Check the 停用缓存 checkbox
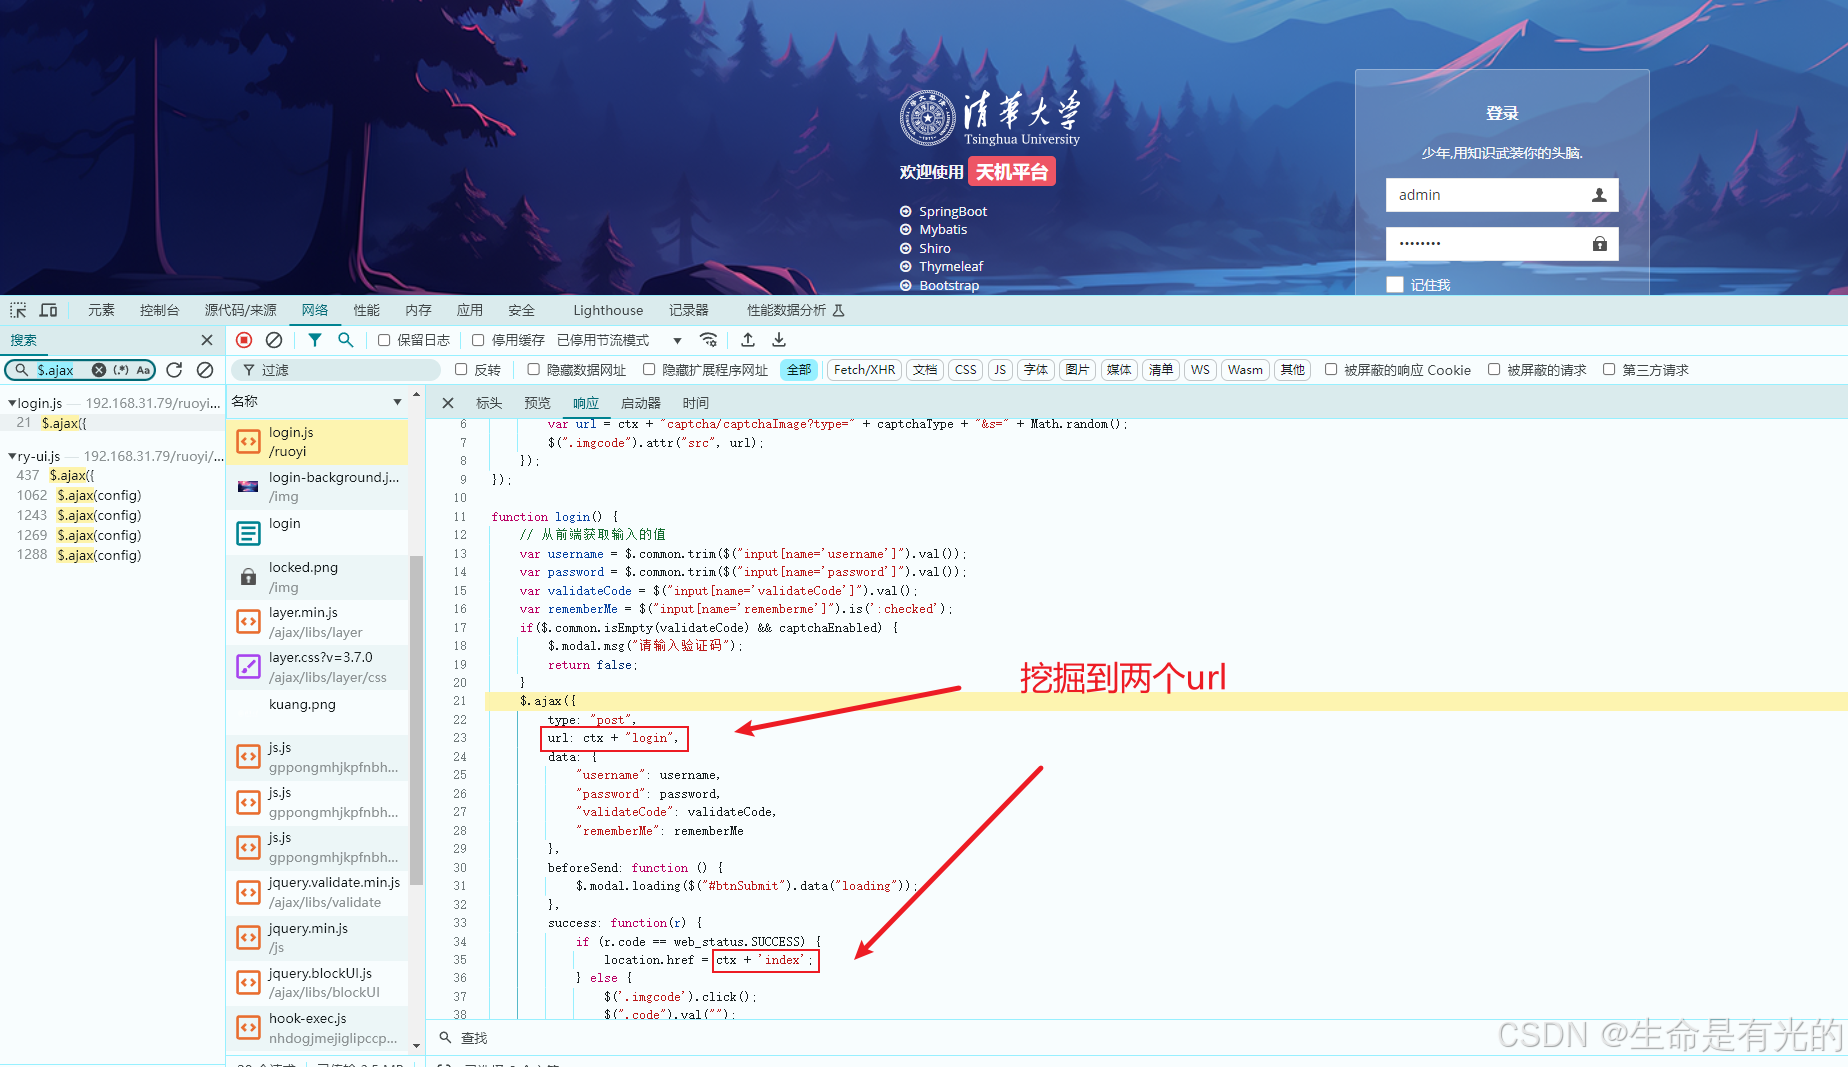The image size is (1848, 1067). pyautogui.click(x=478, y=340)
